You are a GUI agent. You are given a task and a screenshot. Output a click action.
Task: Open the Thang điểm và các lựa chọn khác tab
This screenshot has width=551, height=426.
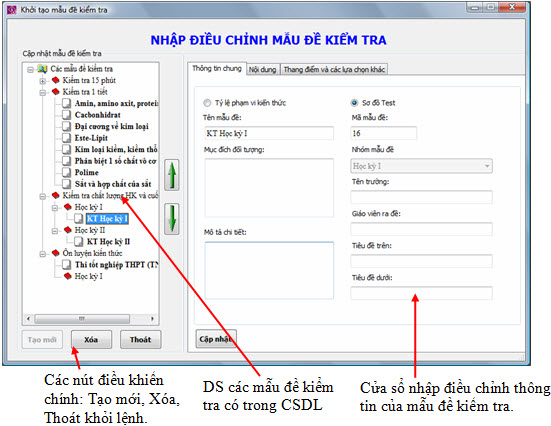pos(334,69)
